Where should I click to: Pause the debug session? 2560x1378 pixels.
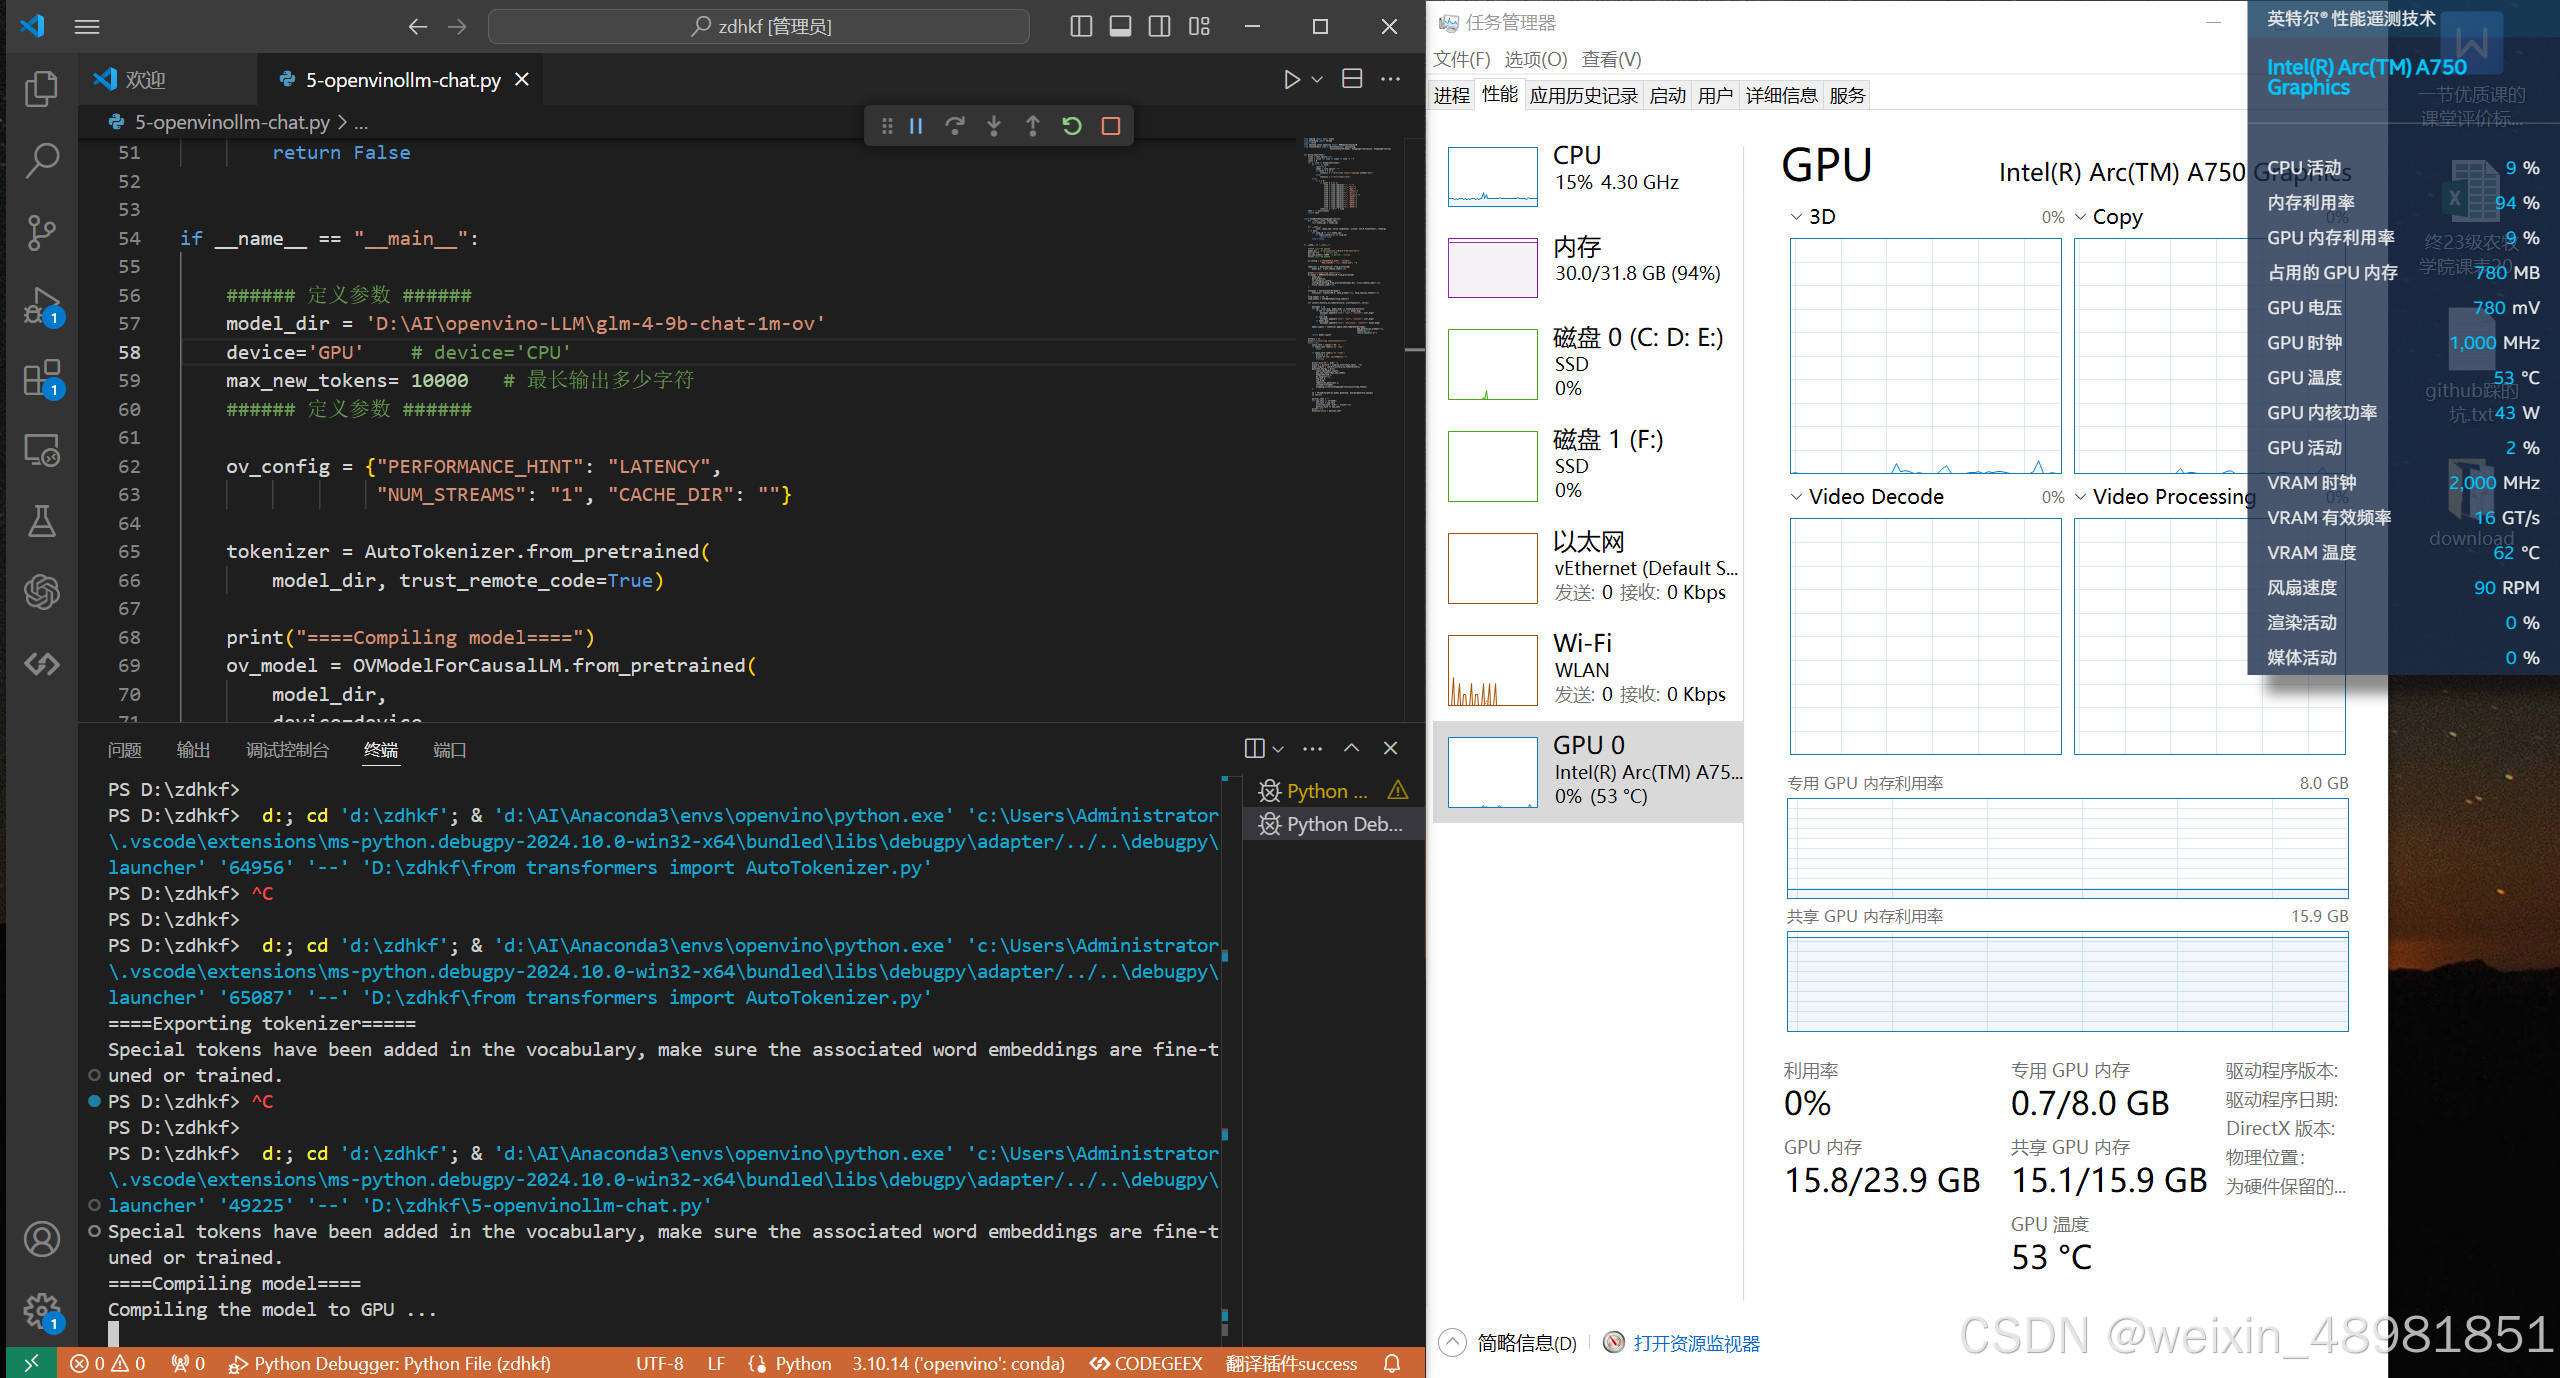pyautogui.click(x=916, y=126)
